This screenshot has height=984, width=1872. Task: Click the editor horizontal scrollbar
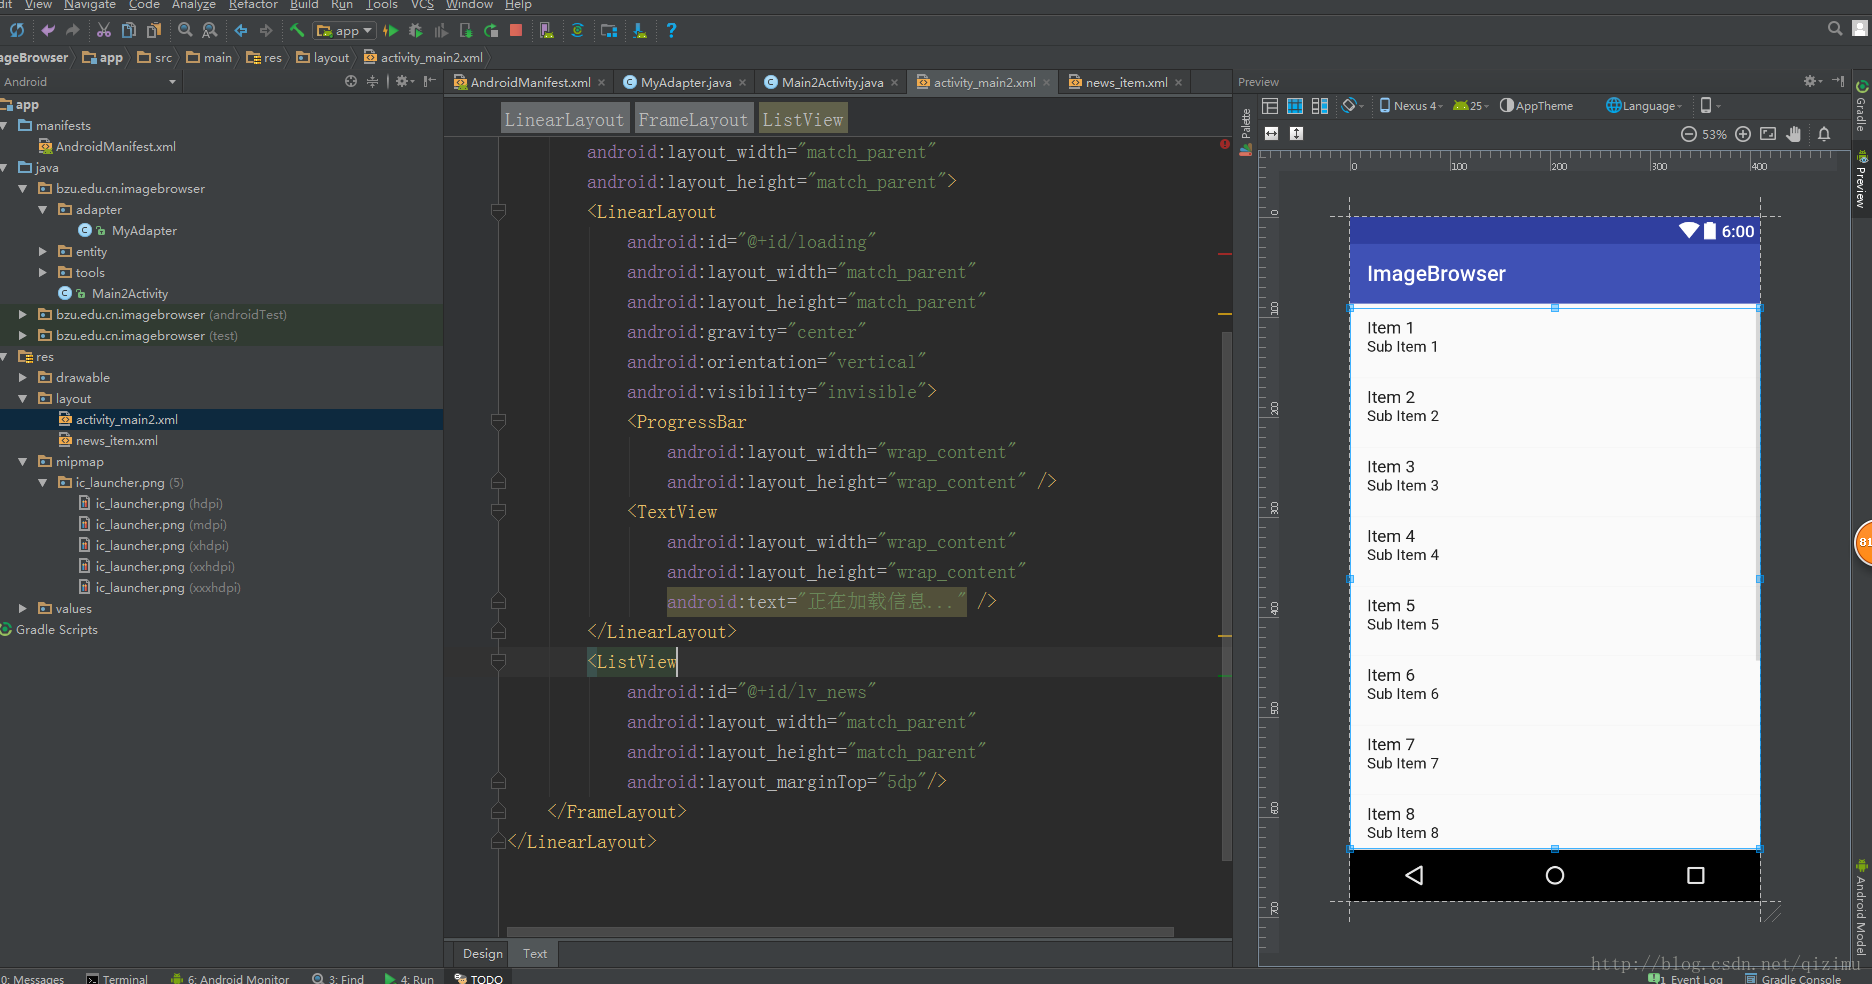click(840, 932)
